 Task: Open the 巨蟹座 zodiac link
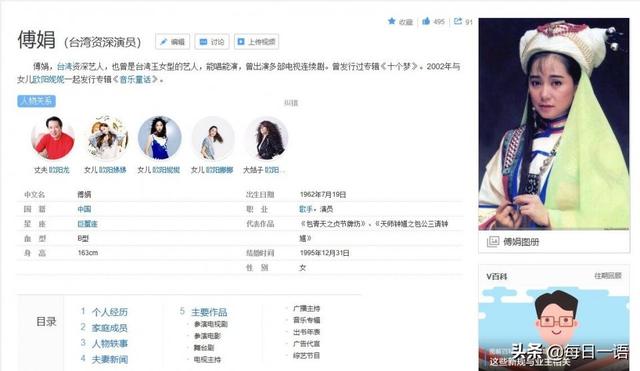coord(87,224)
